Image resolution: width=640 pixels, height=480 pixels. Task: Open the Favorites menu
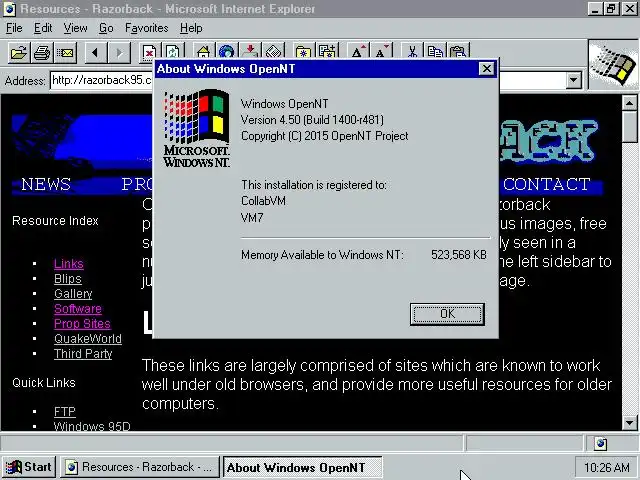coord(147,28)
